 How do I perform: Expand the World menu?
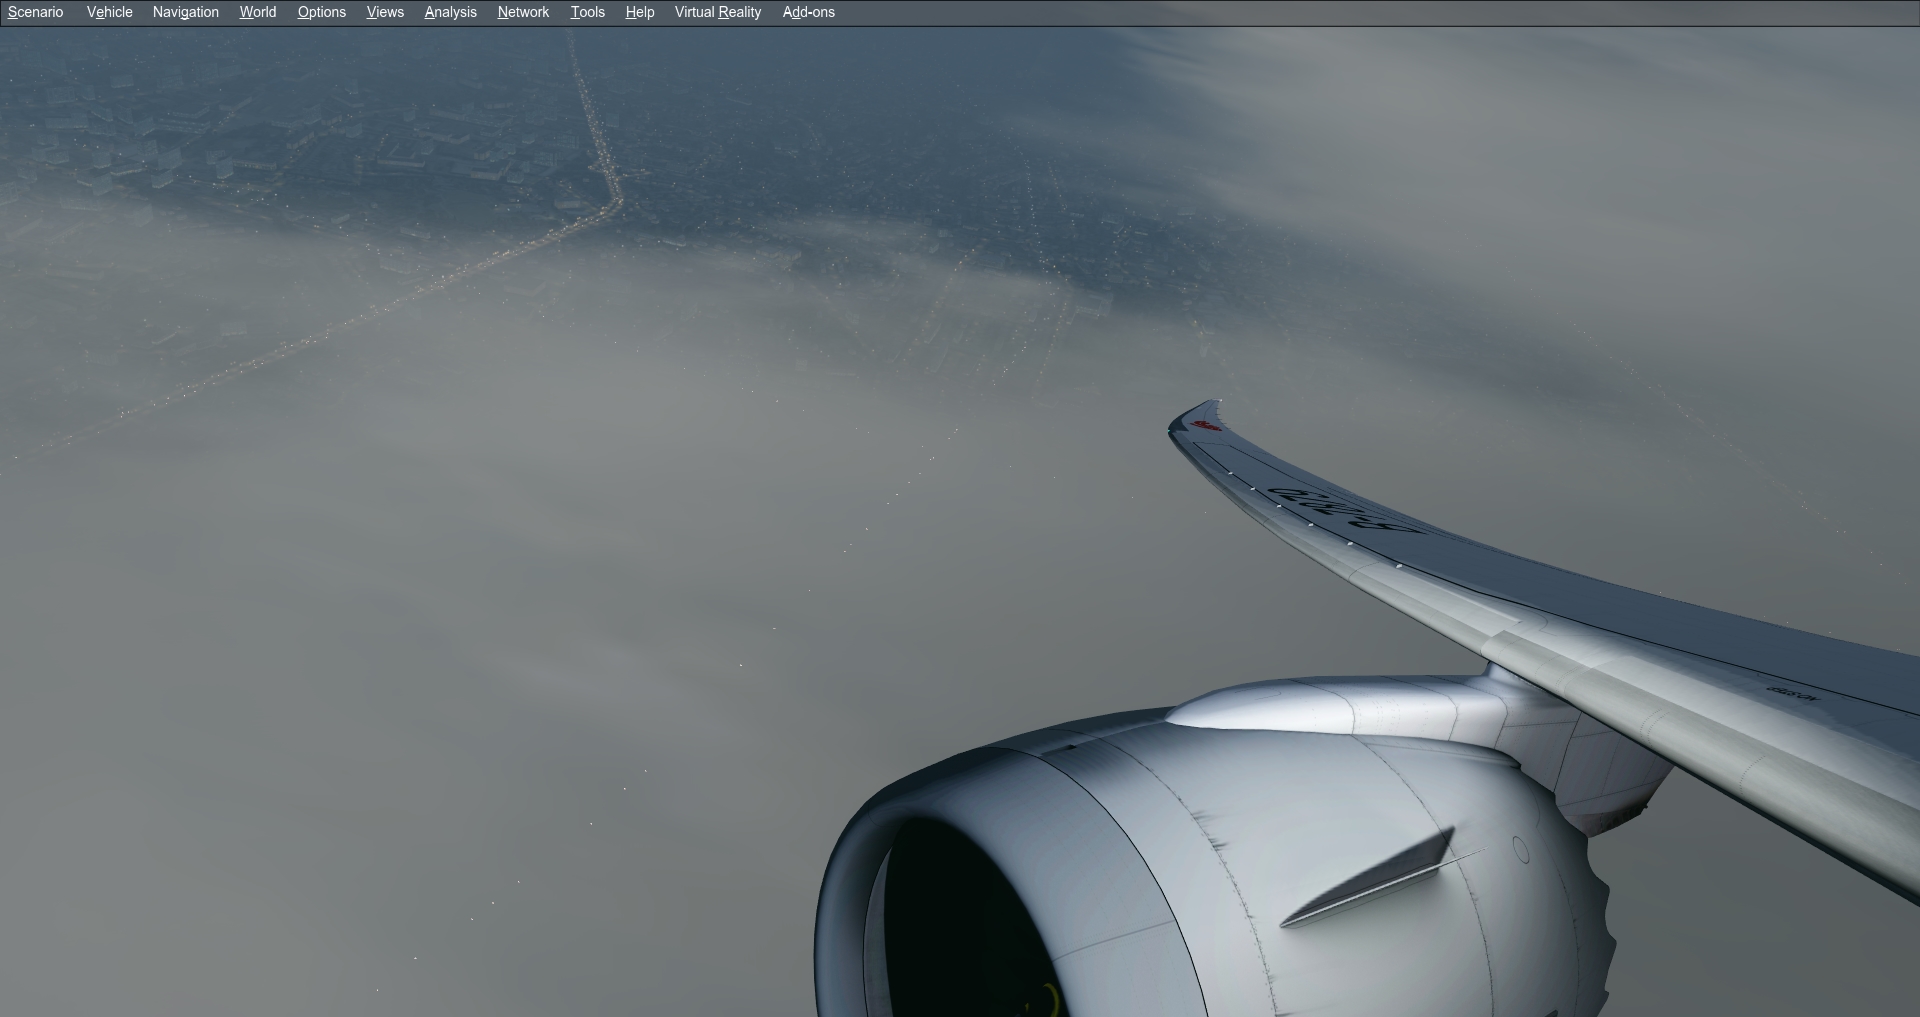[x=257, y=12]
